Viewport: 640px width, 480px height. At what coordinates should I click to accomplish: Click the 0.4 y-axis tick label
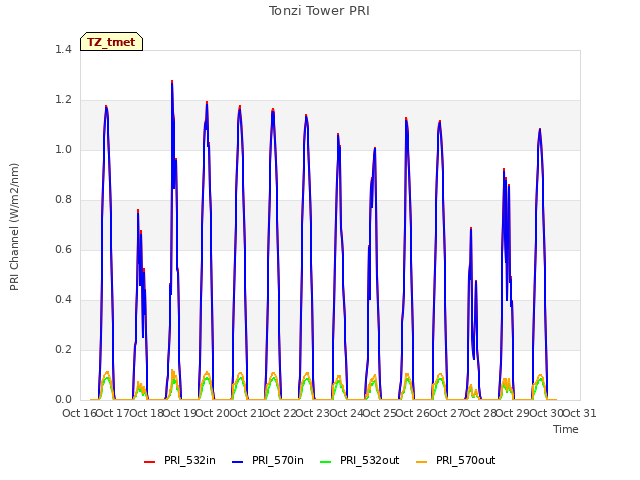click(x=63, y=300)
